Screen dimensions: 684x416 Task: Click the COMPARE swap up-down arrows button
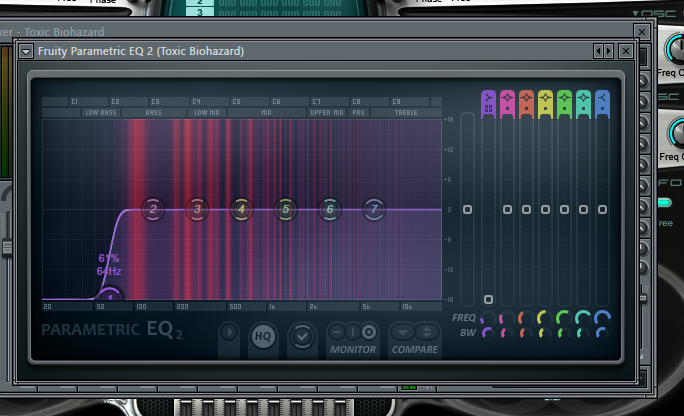427,332
